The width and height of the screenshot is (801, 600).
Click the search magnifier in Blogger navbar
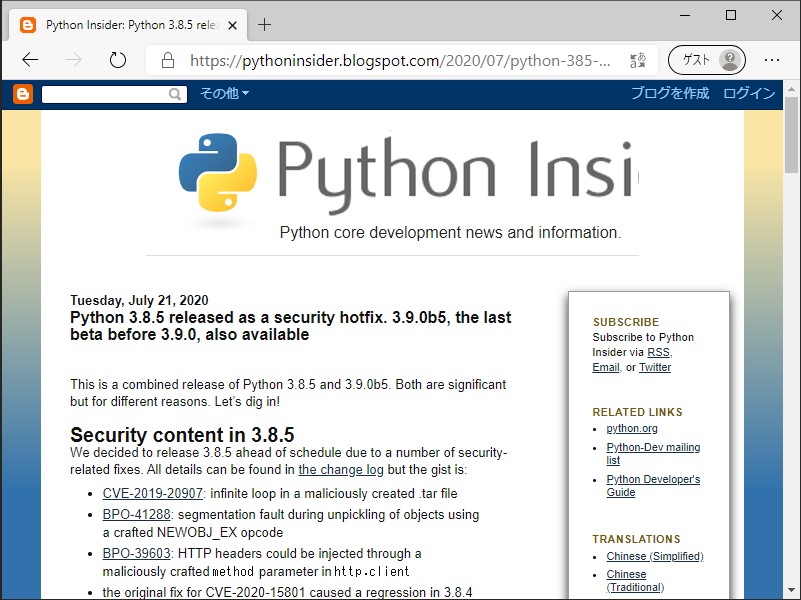176,93
